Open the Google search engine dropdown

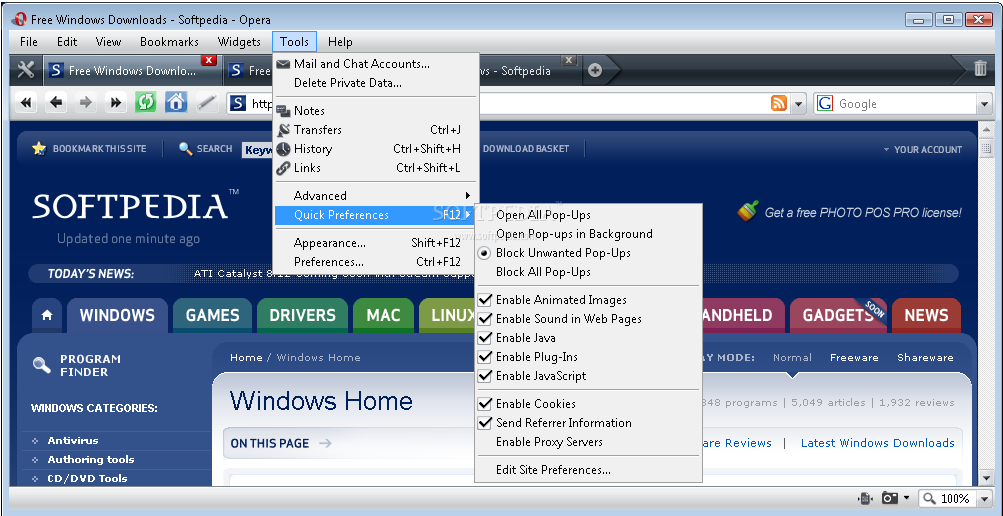point(983,104)
